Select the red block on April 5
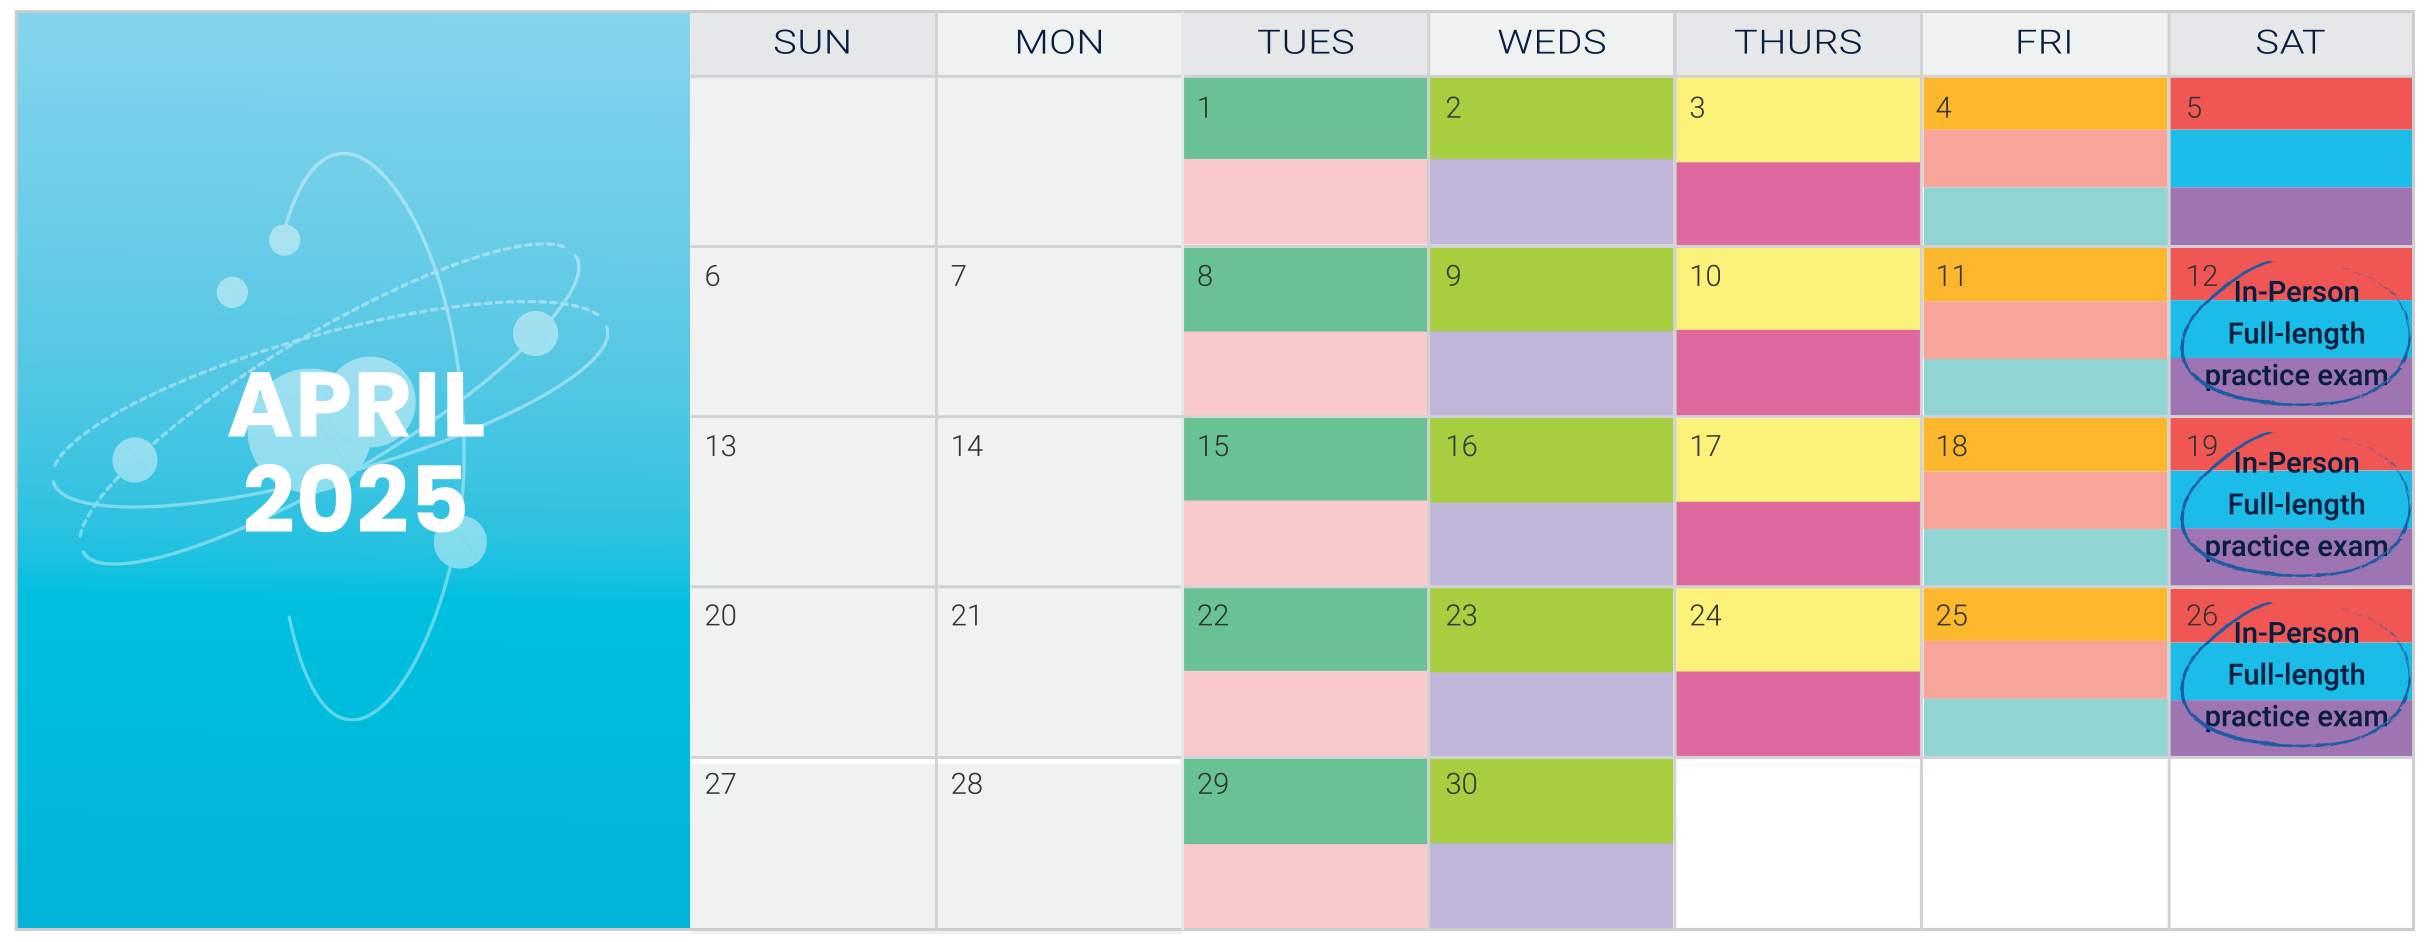 [x=2291, y=104]
